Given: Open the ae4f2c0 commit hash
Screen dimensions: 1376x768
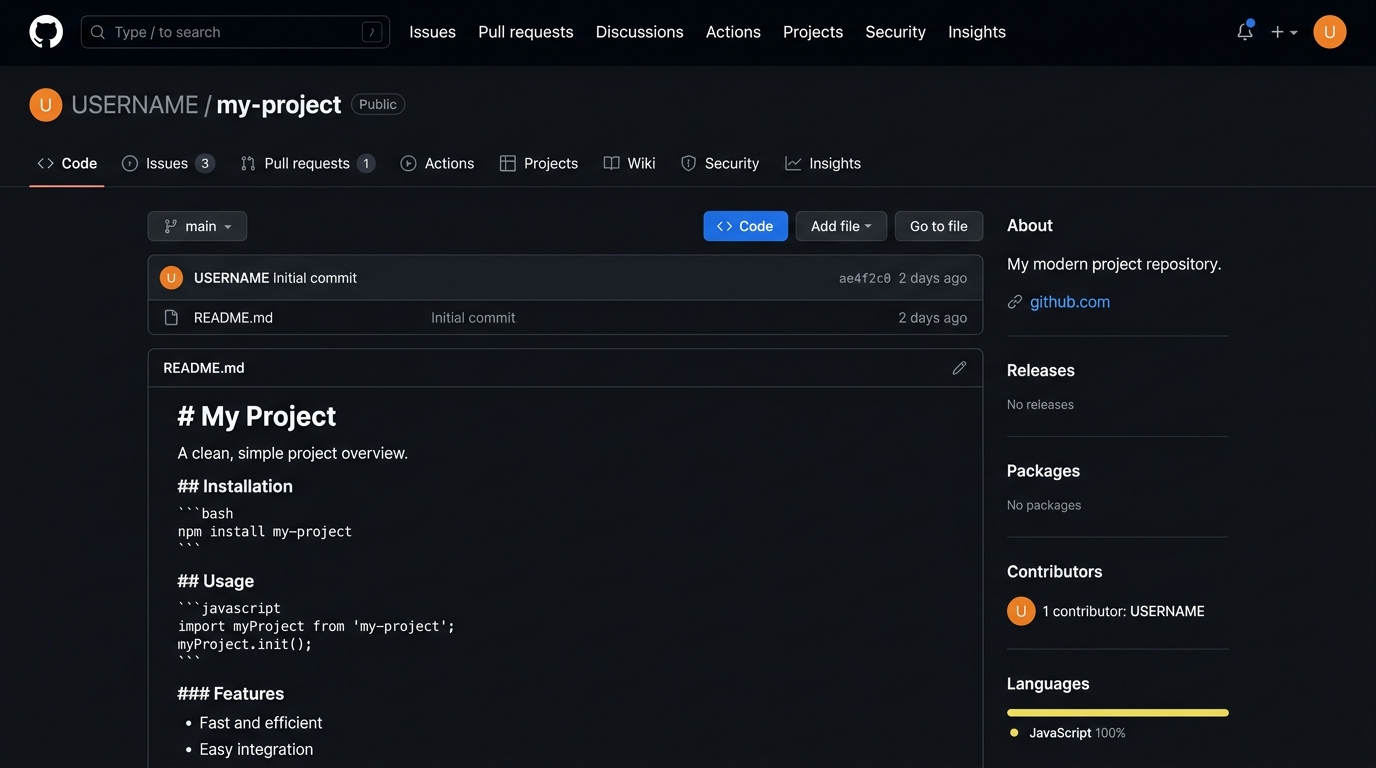Looking at the screenshot, I should 864,278.
